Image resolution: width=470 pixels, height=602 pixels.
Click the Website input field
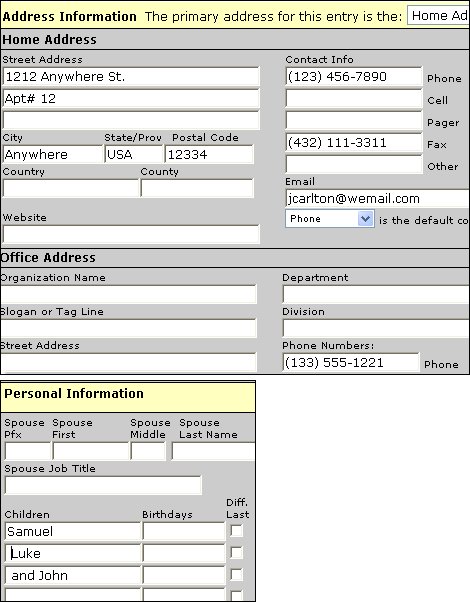tap(131, 234)
